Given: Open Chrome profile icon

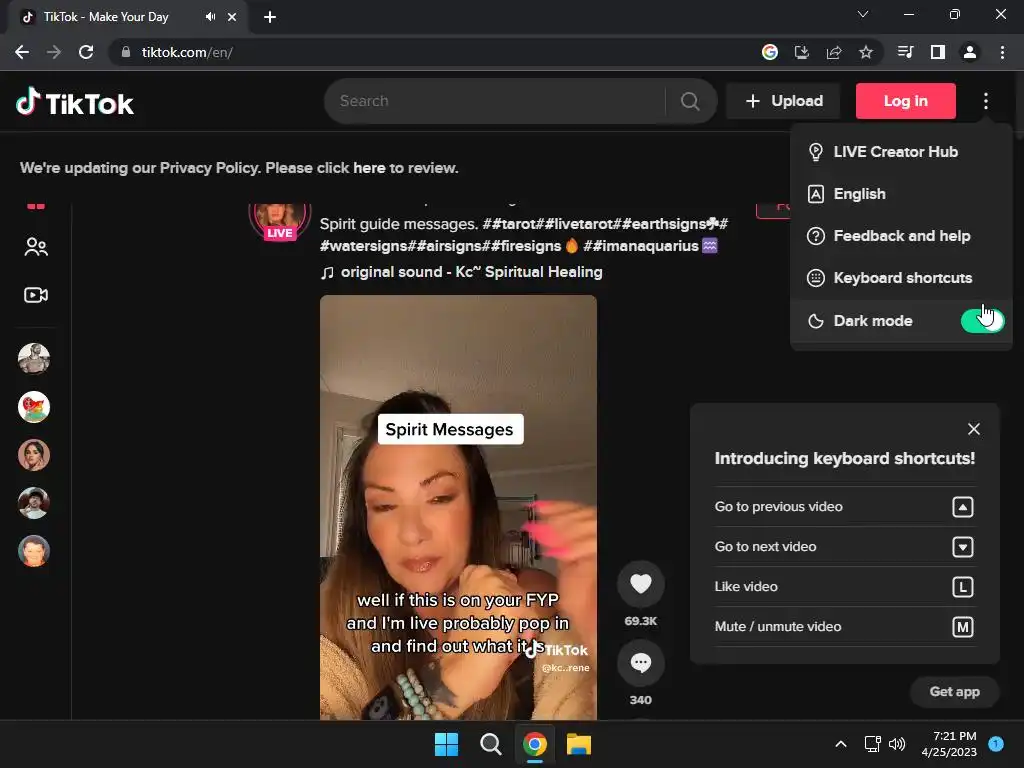Looking at the screenshot, I should 970,52.
